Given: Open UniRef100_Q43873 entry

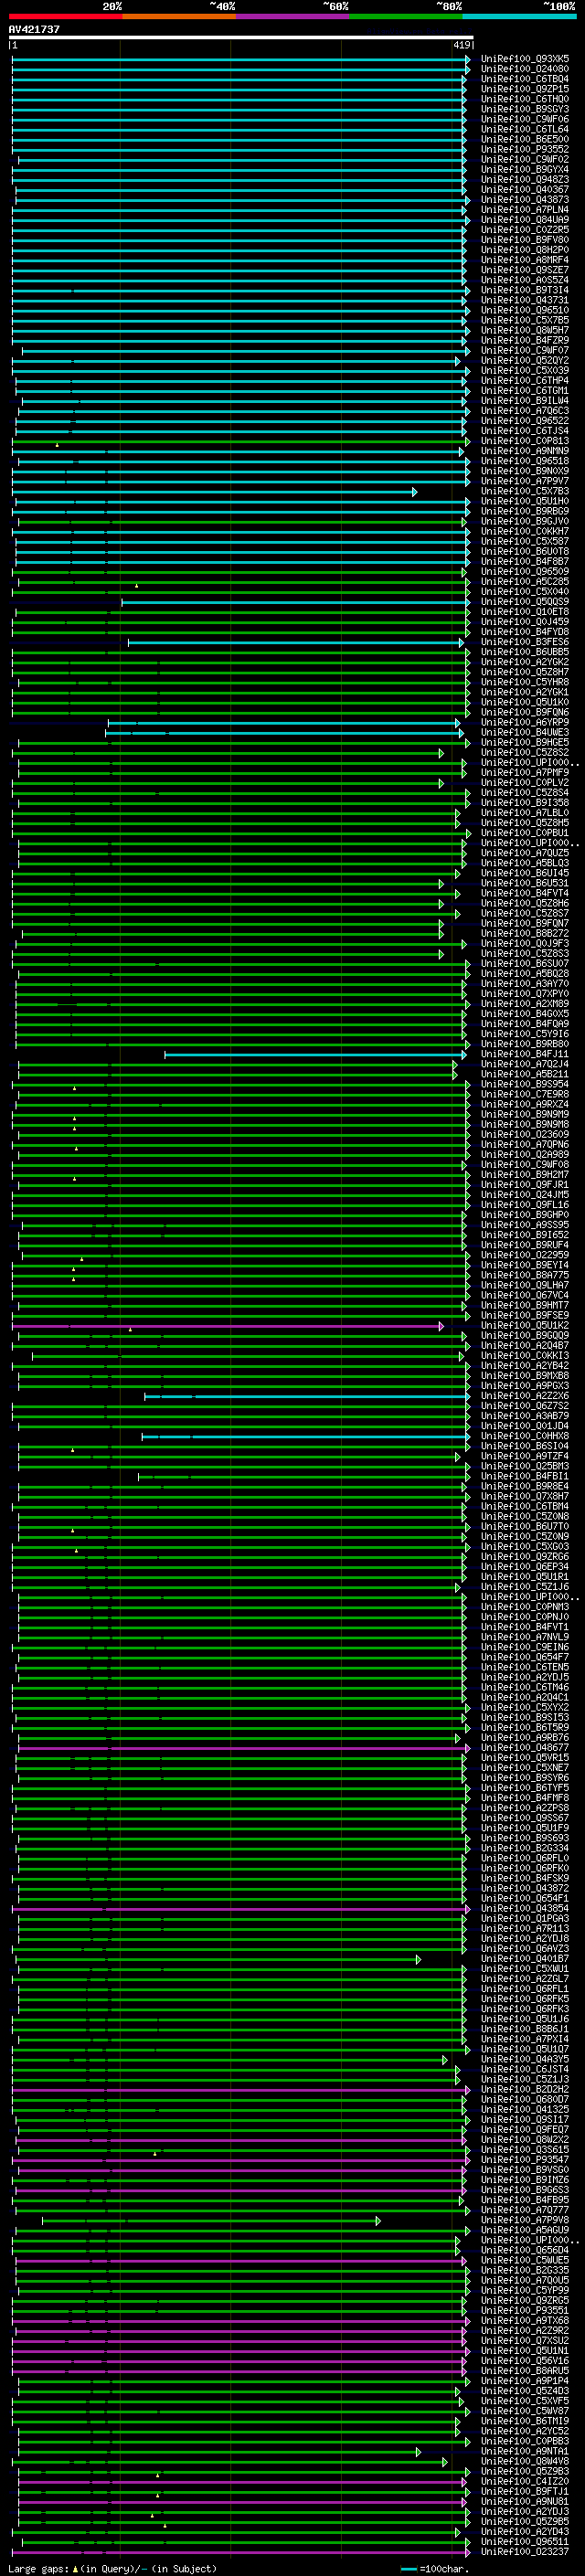Looking at the screenshot, I should [x=525, y=200].
